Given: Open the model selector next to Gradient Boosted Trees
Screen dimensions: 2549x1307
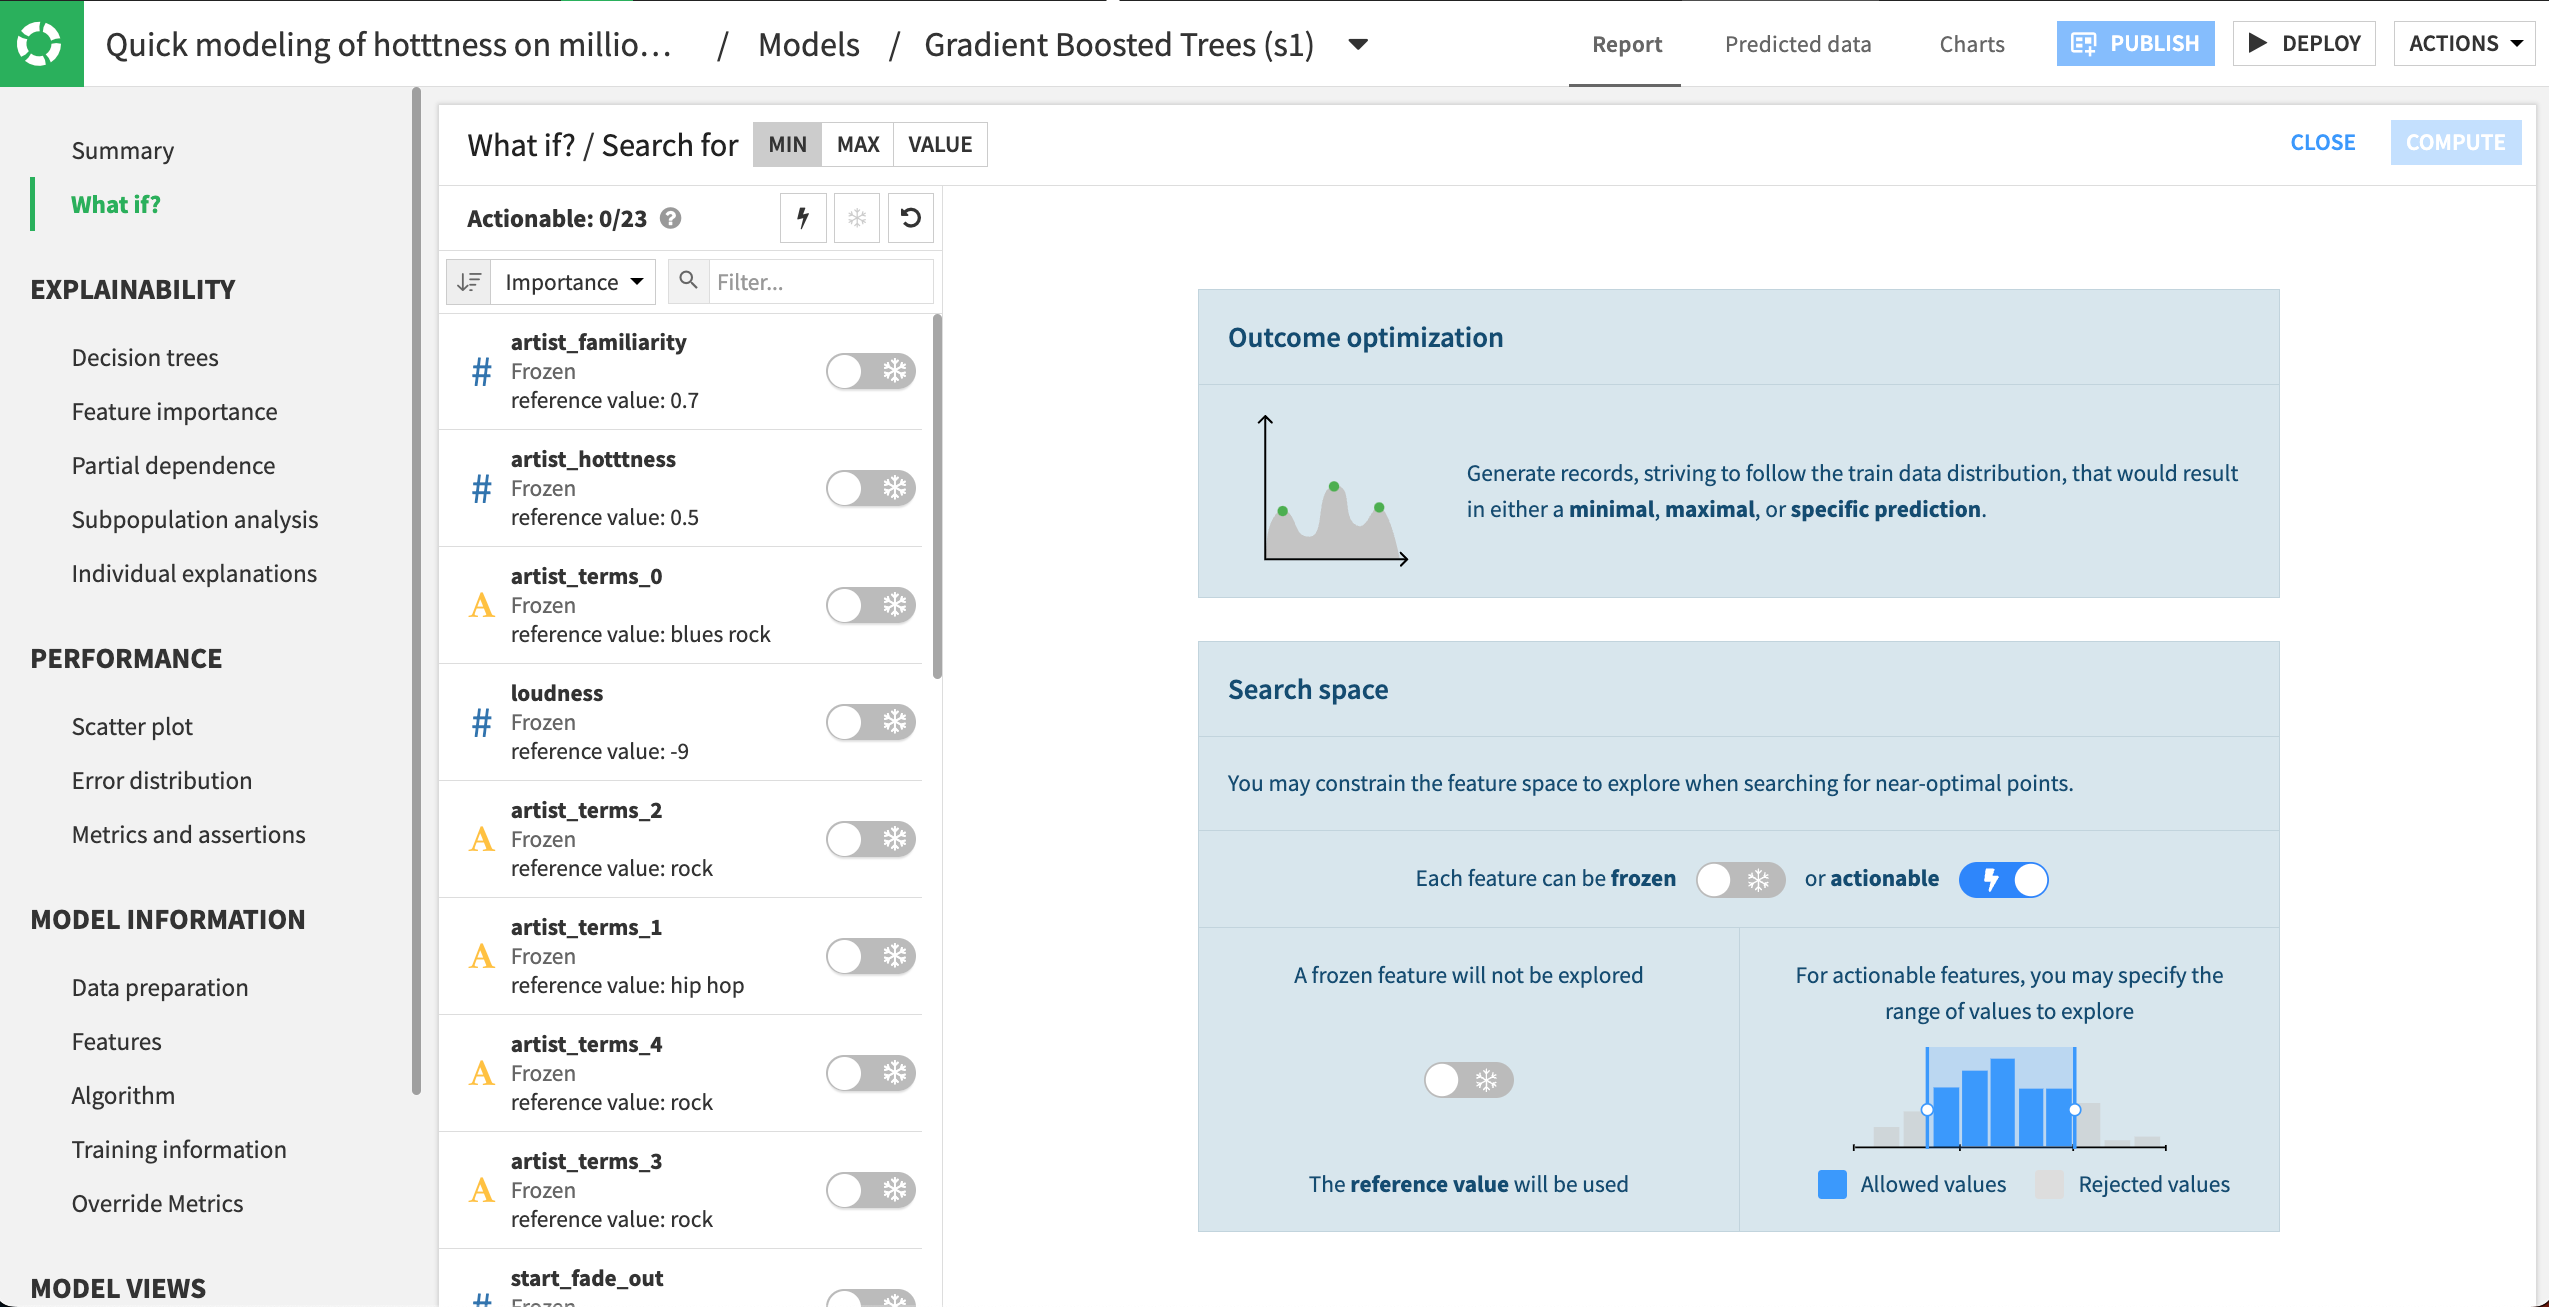Looking at the screenshot, I should click(x=1358, y=44).
